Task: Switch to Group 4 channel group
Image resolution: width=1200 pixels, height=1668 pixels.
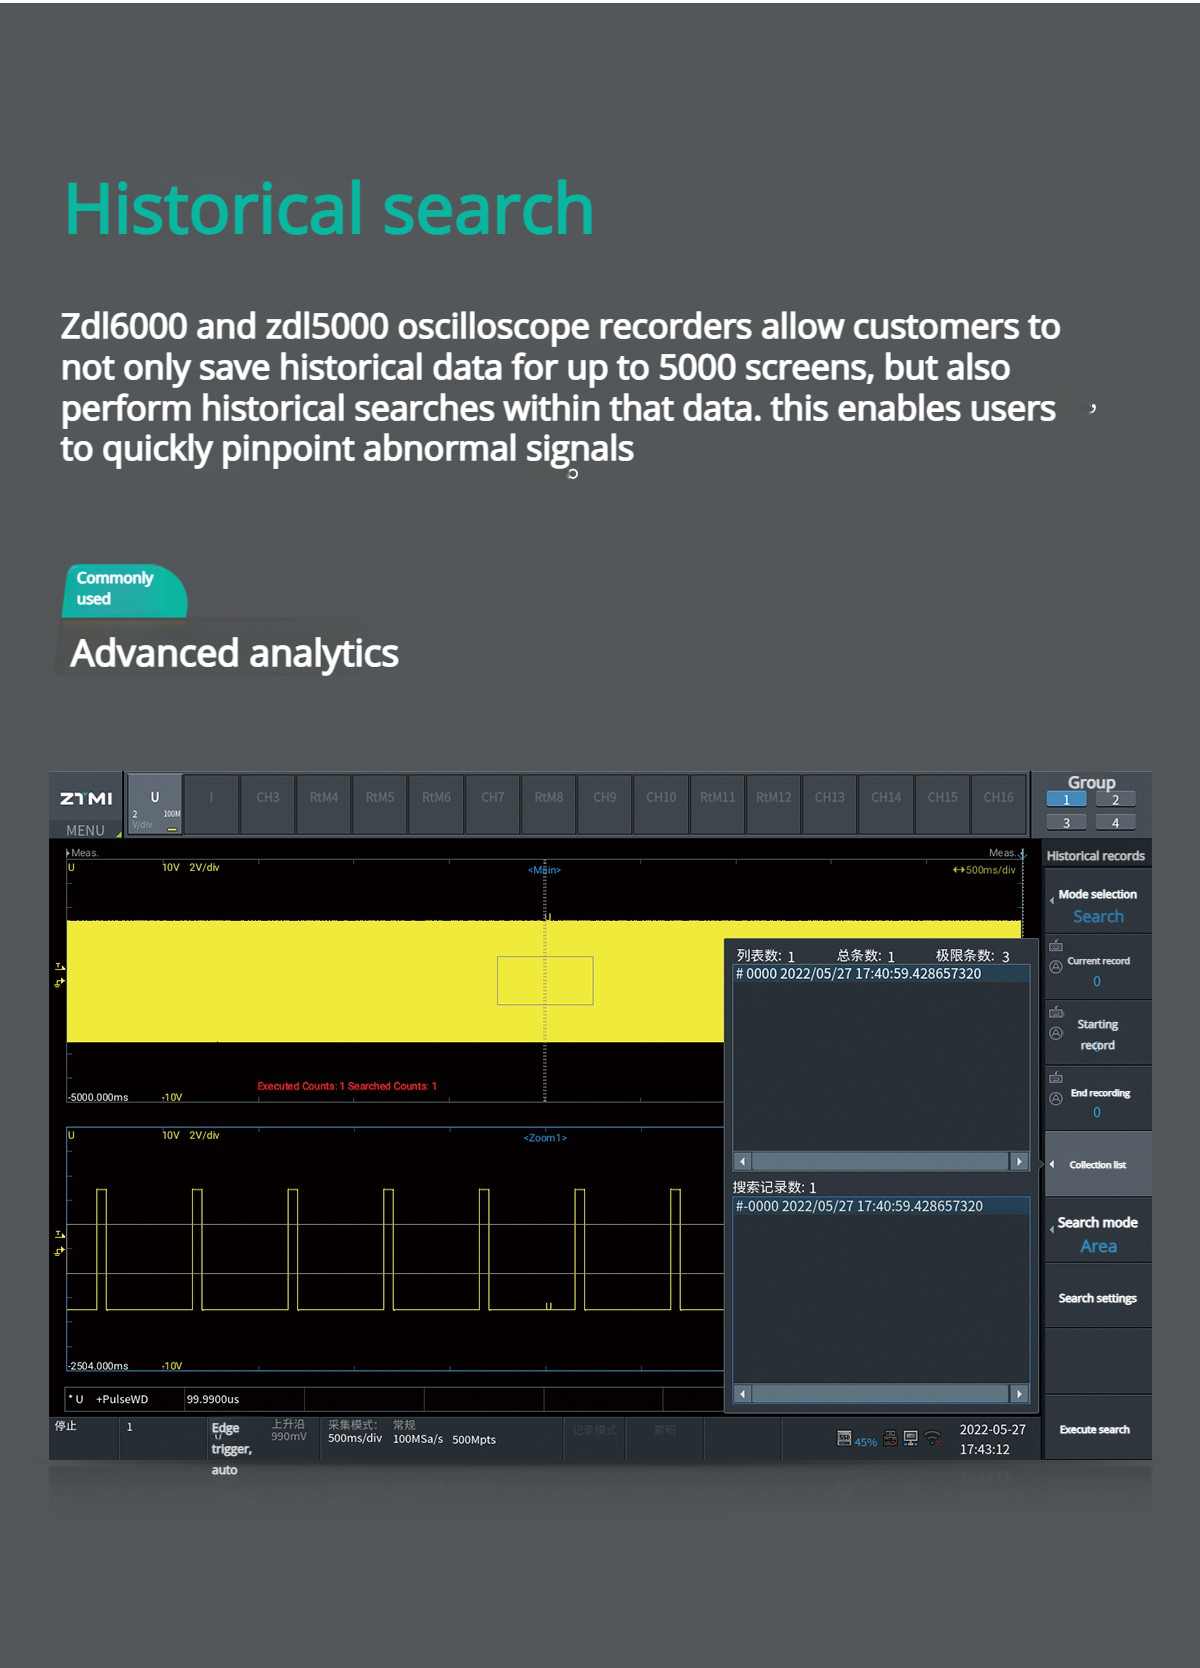Action: pyautogui.click(x=1115, y=823)
